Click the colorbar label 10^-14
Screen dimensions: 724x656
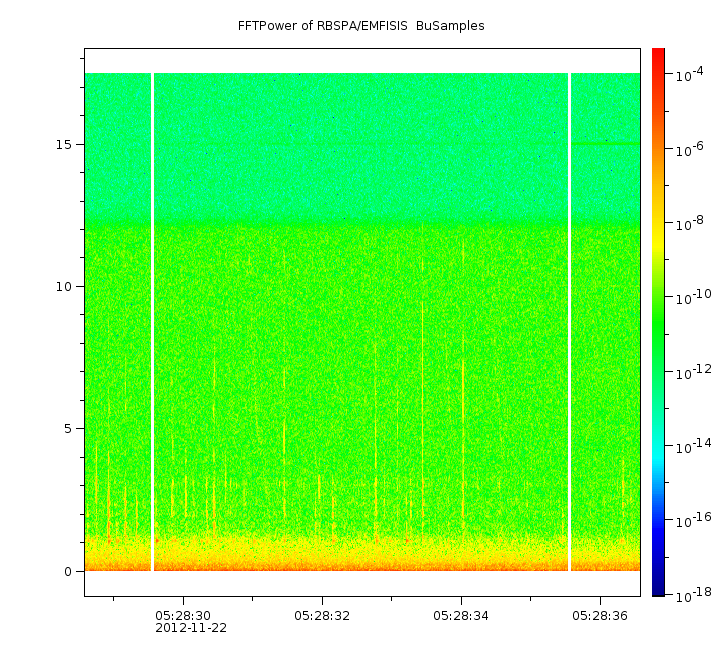point(693,446)
